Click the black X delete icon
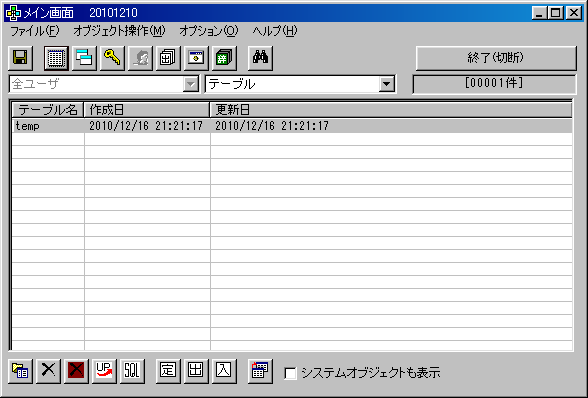The width and height of the screenshot is (588, 398). 48,371
